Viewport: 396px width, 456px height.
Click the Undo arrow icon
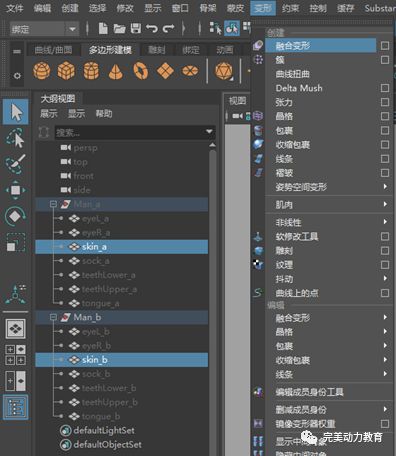coord(152,28)
